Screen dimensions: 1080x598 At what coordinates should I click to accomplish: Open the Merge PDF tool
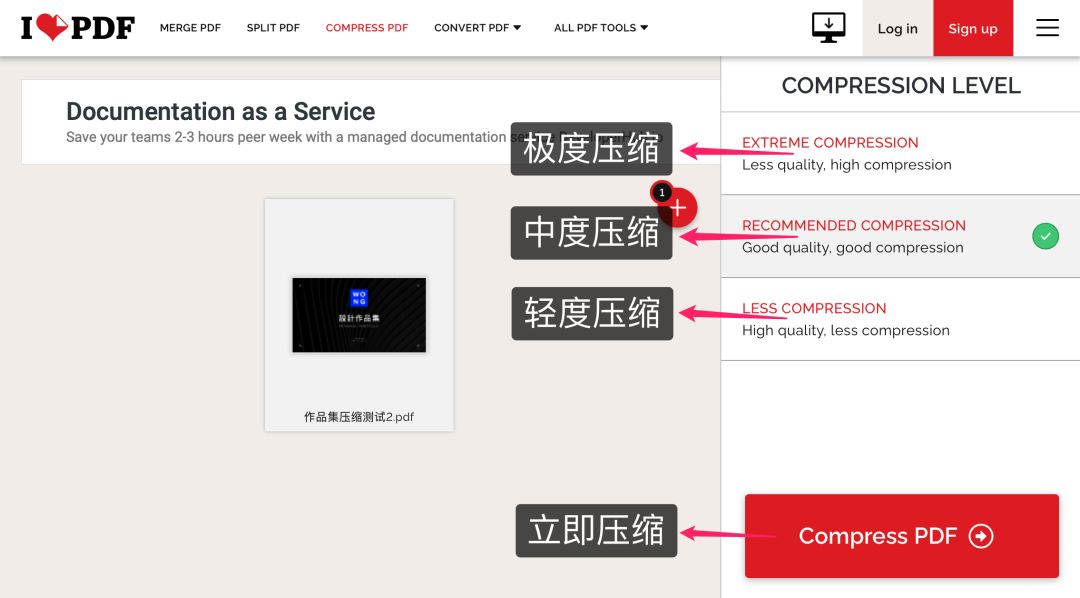point(190,28)
